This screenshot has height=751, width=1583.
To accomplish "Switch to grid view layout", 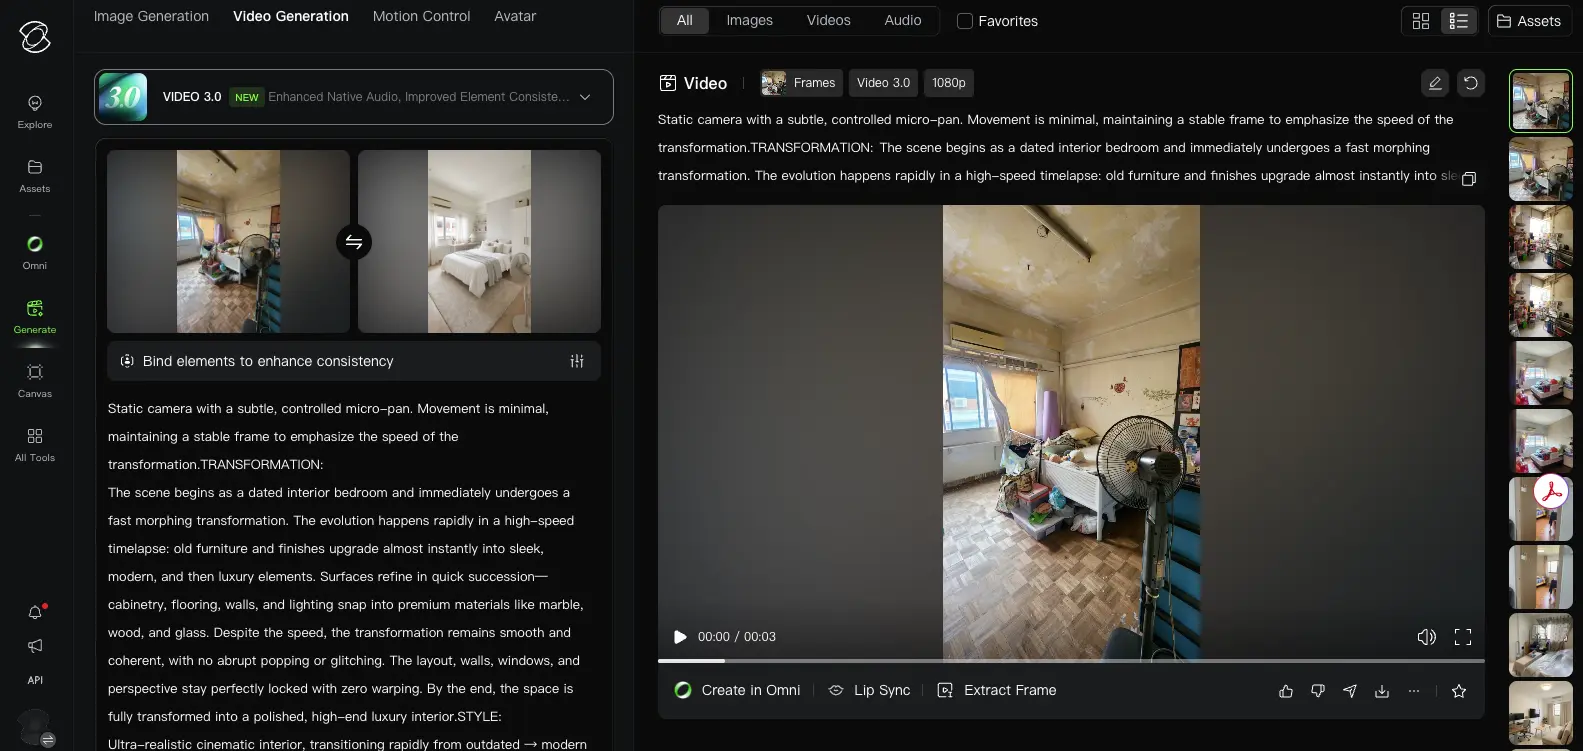I will click(1421, 21).
